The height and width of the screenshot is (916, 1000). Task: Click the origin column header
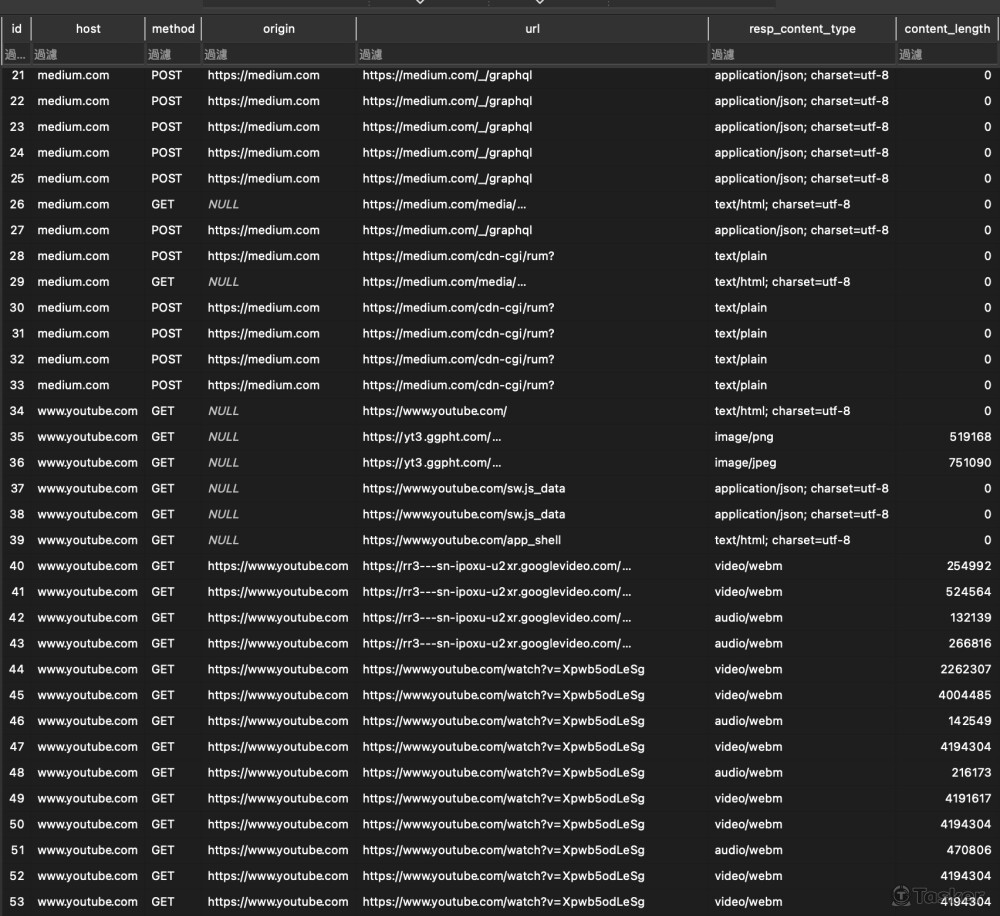(278, 29)
